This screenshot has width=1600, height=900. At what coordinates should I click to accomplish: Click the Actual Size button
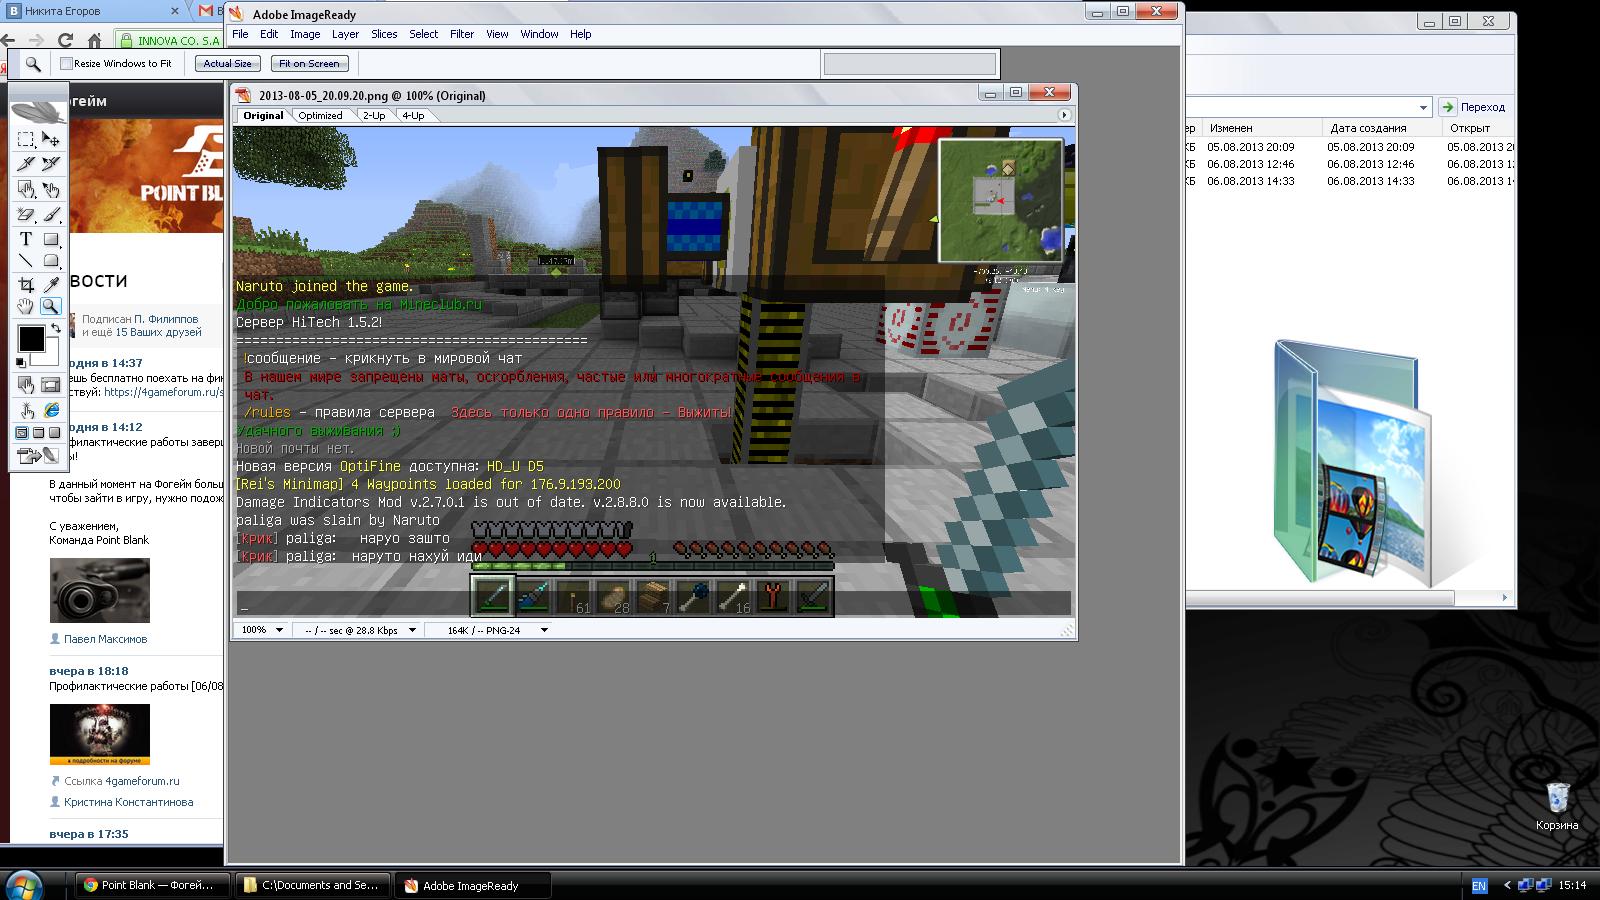pos(228,64)
